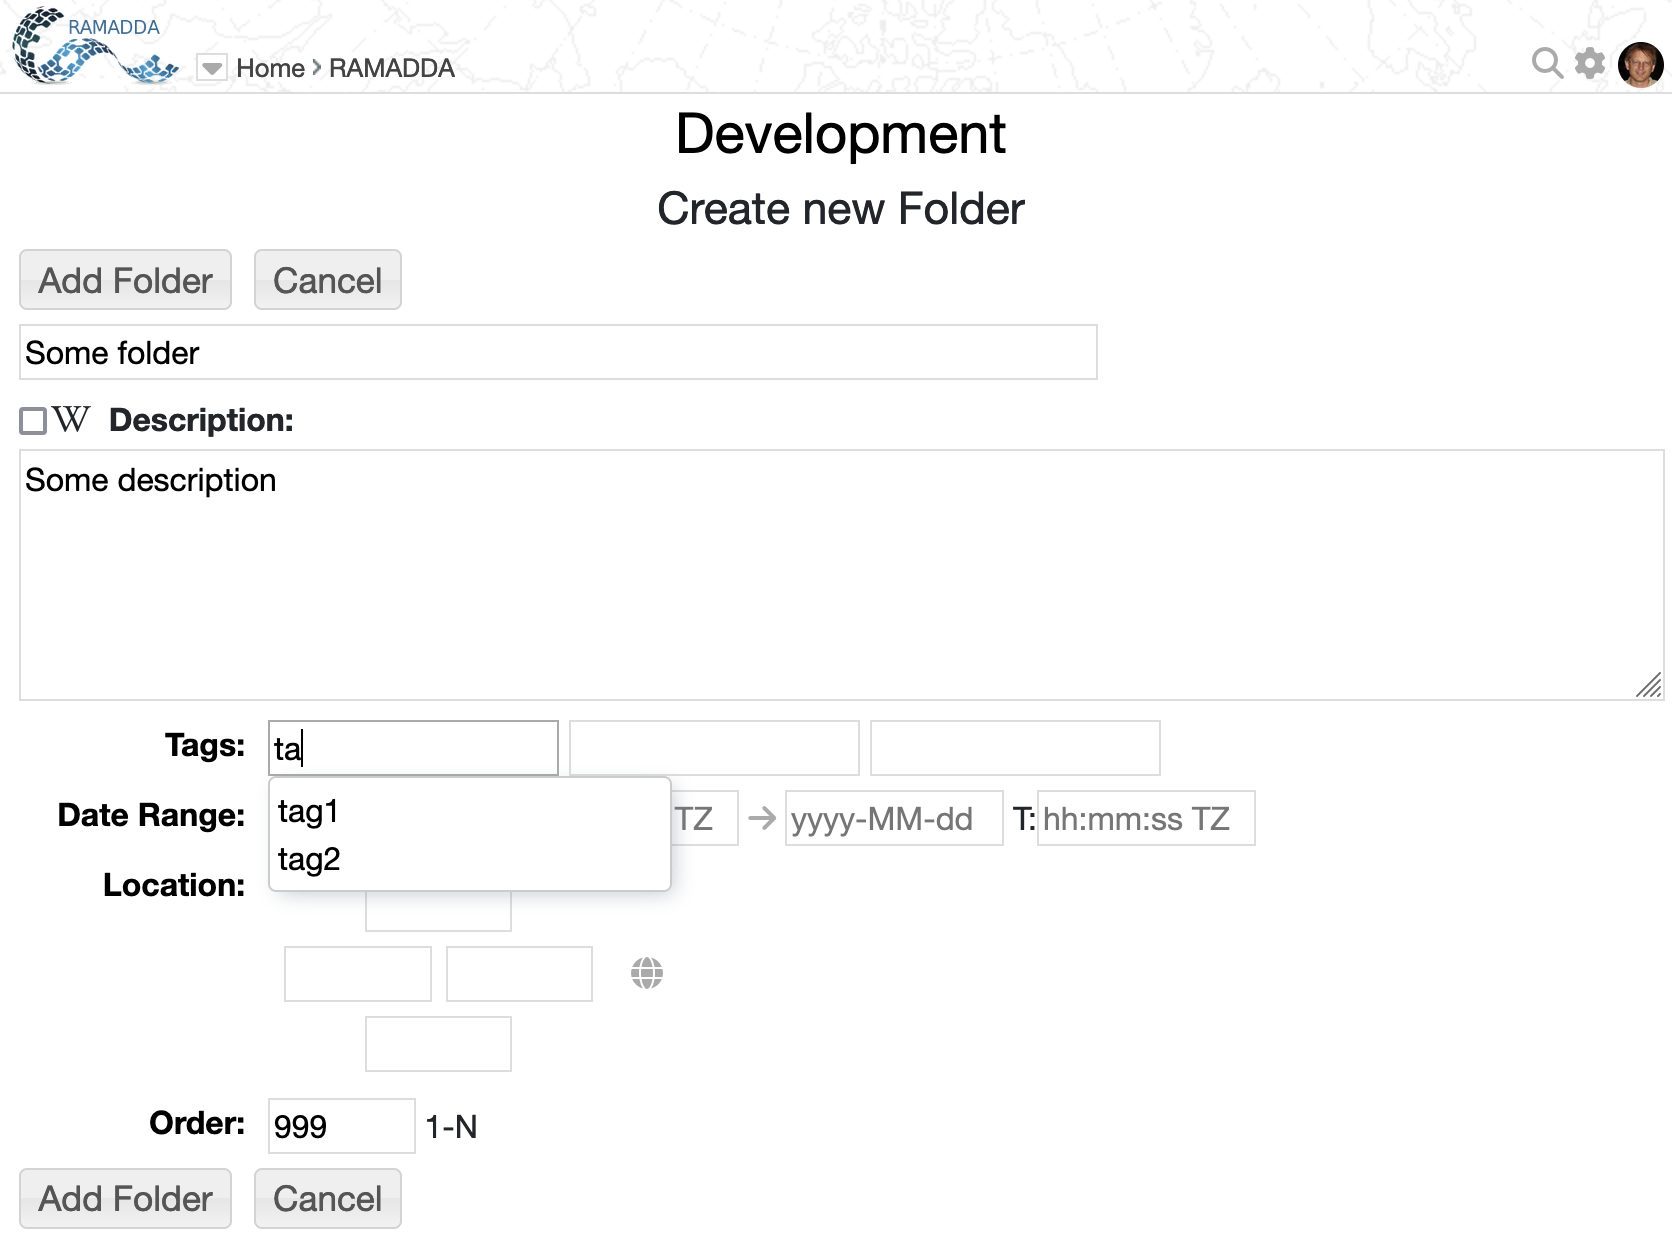1672x1244 pixels.
Task: Select tag1 from autocomplete suggestions
Action: (x=308, y=811)
